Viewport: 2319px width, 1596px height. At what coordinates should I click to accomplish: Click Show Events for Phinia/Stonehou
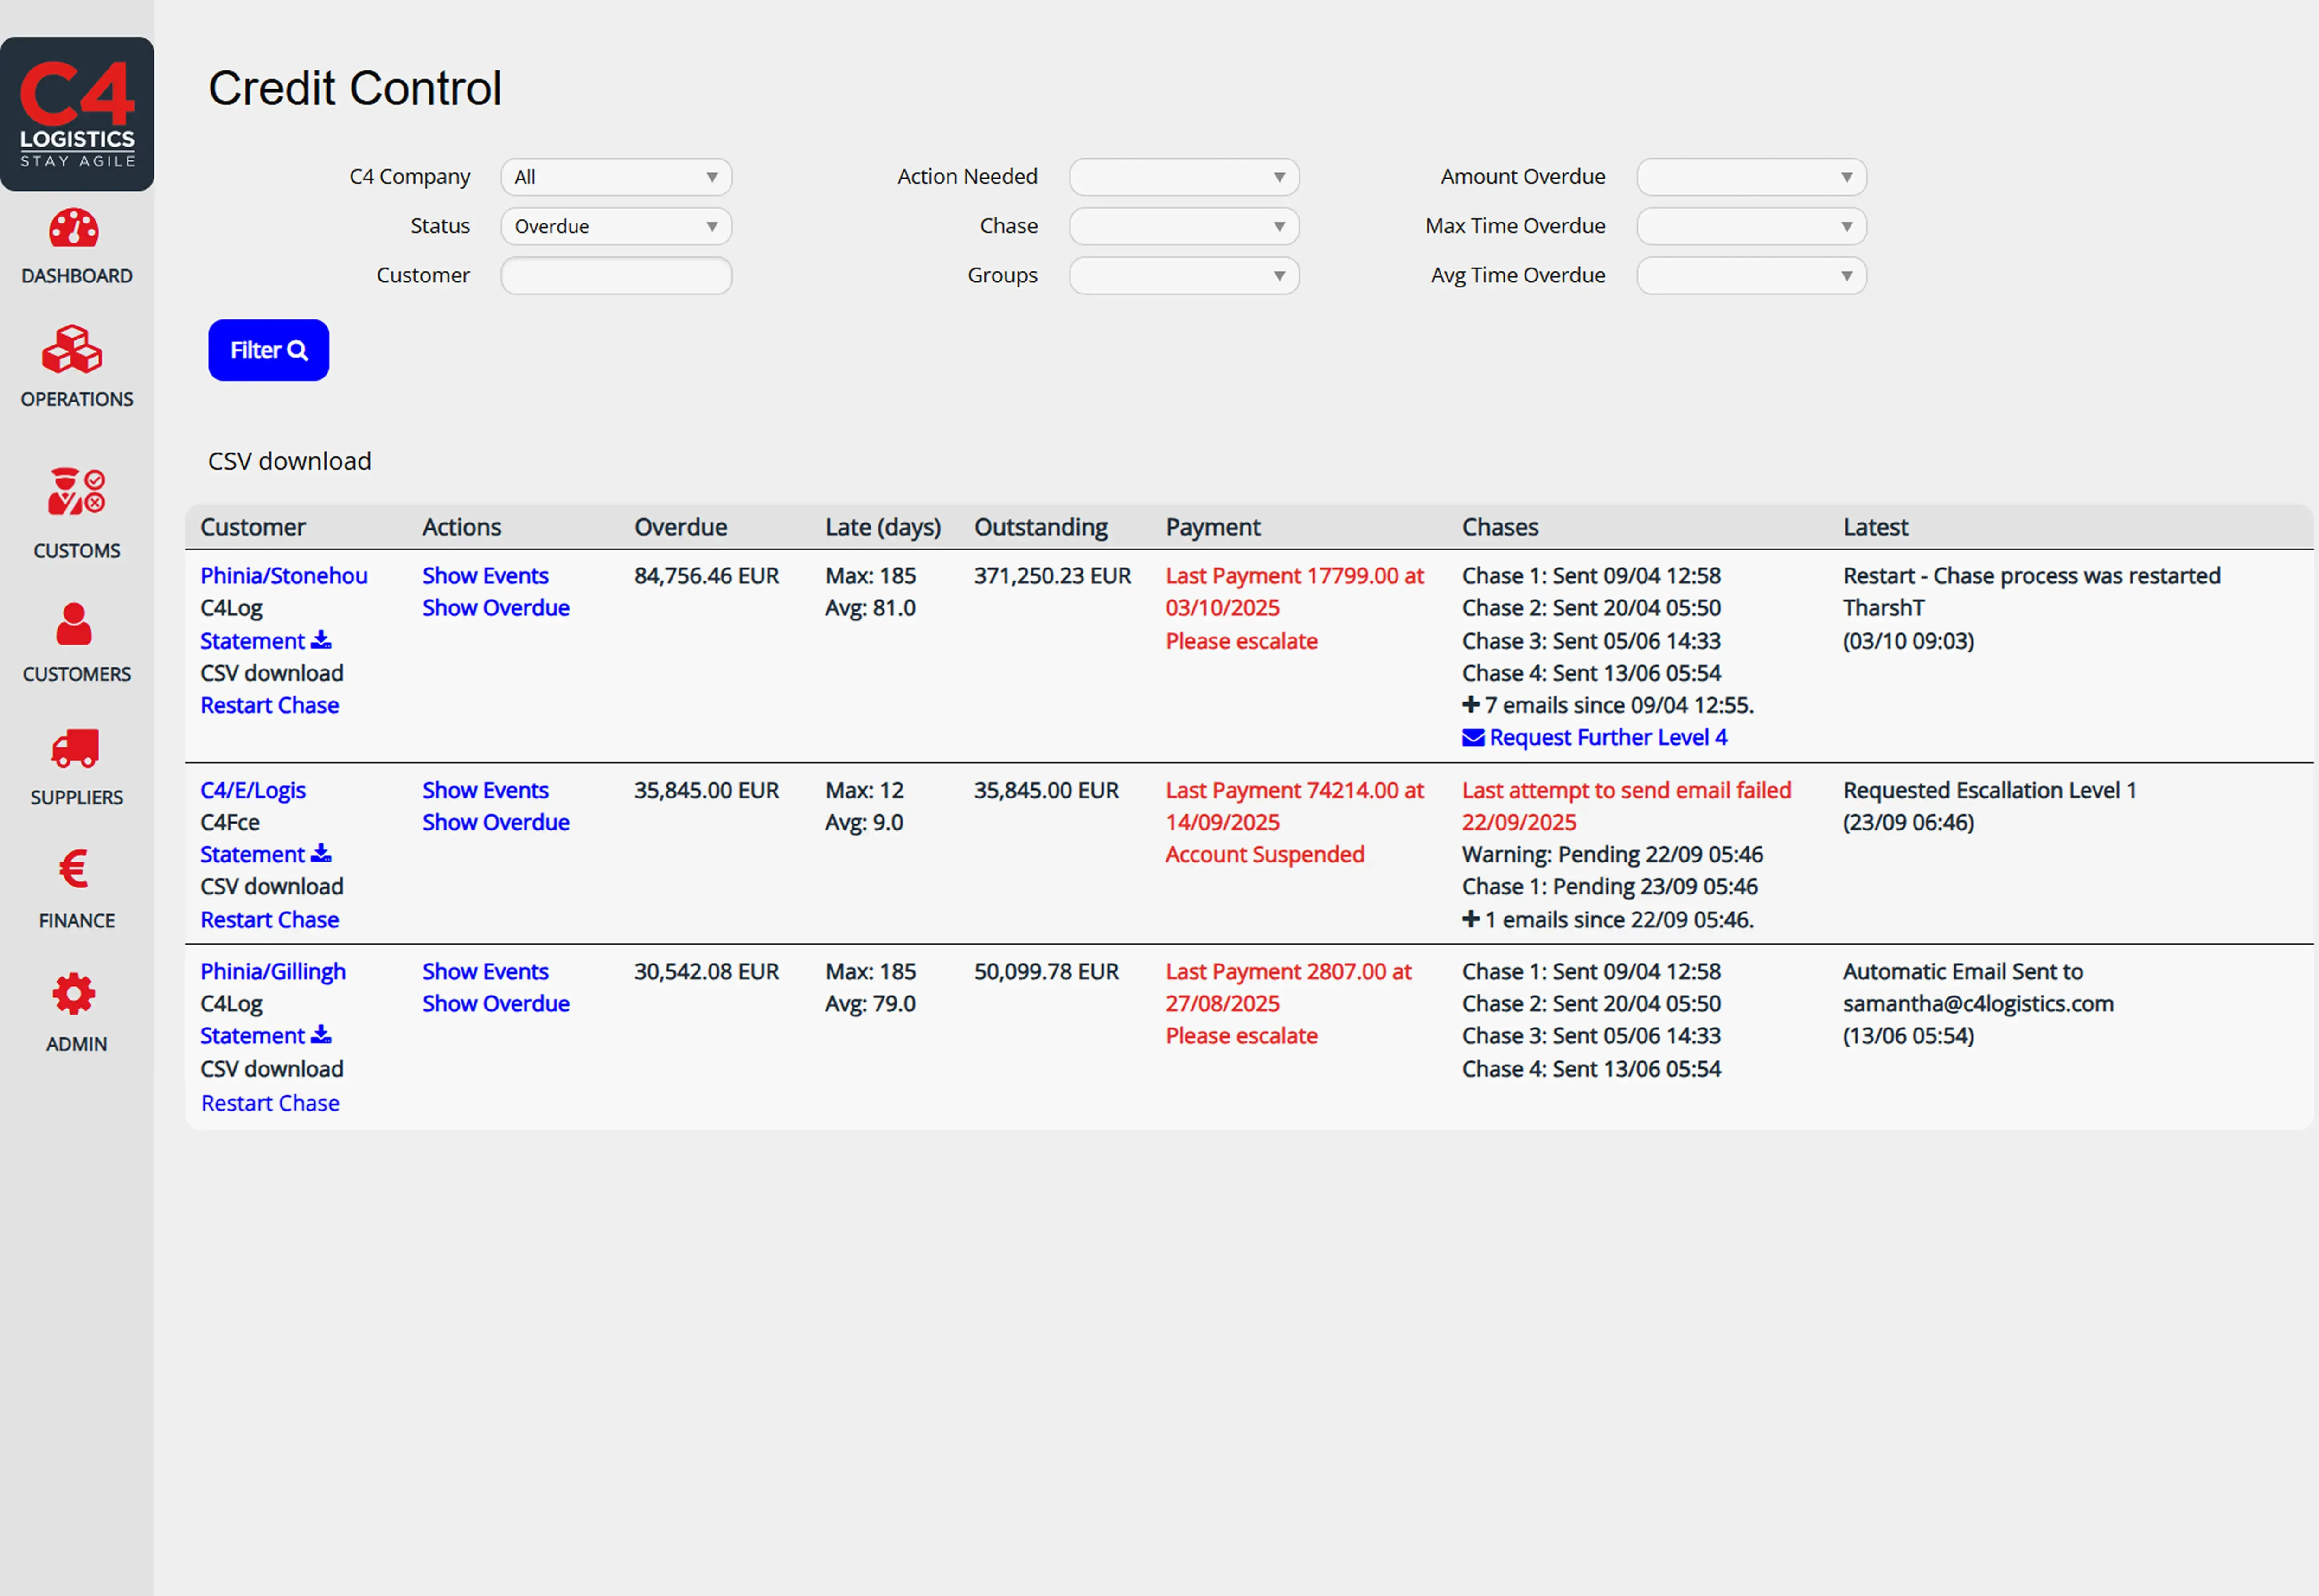[x=485, y=576]
